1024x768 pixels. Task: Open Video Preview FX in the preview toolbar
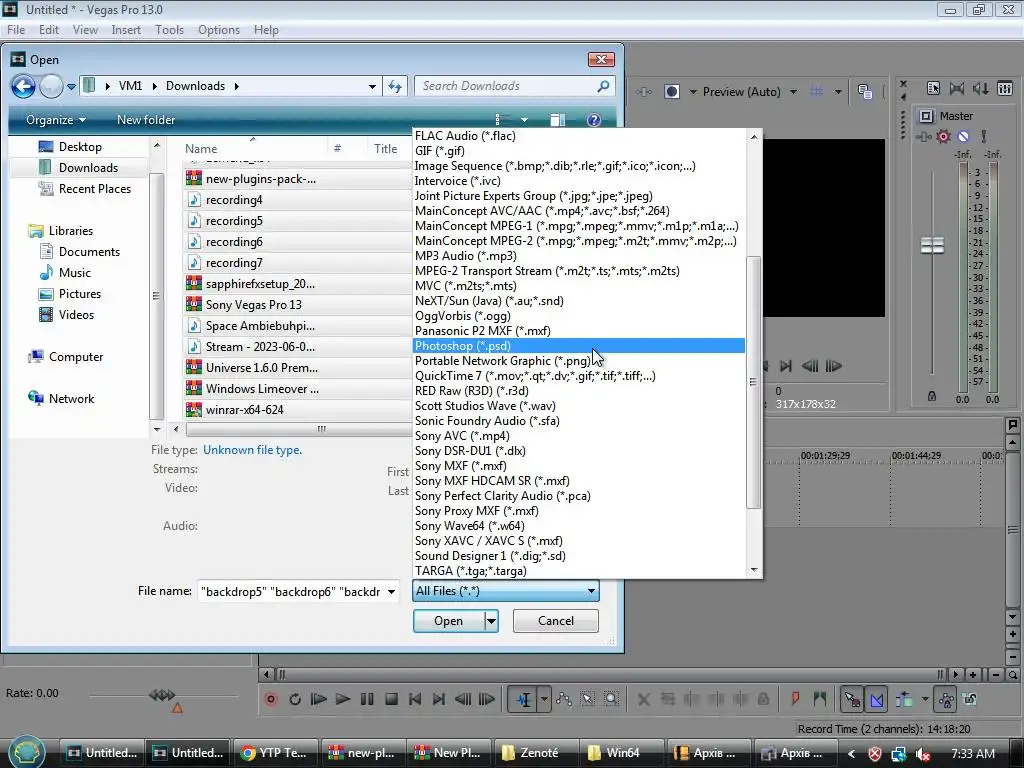tap(644, 91)
